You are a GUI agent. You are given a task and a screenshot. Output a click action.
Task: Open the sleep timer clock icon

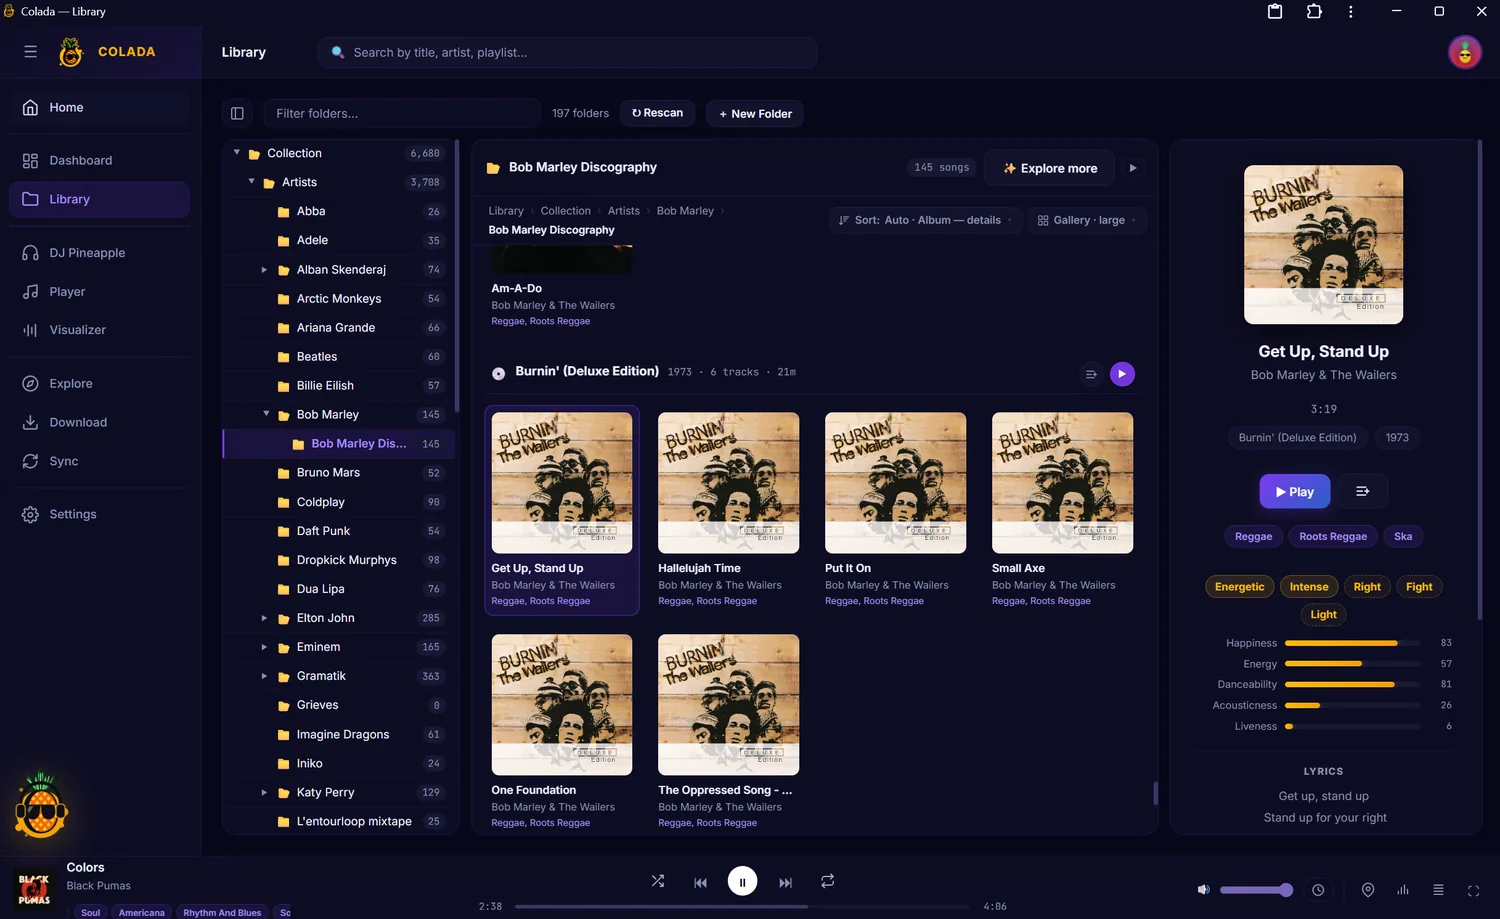coord(1318,890)
